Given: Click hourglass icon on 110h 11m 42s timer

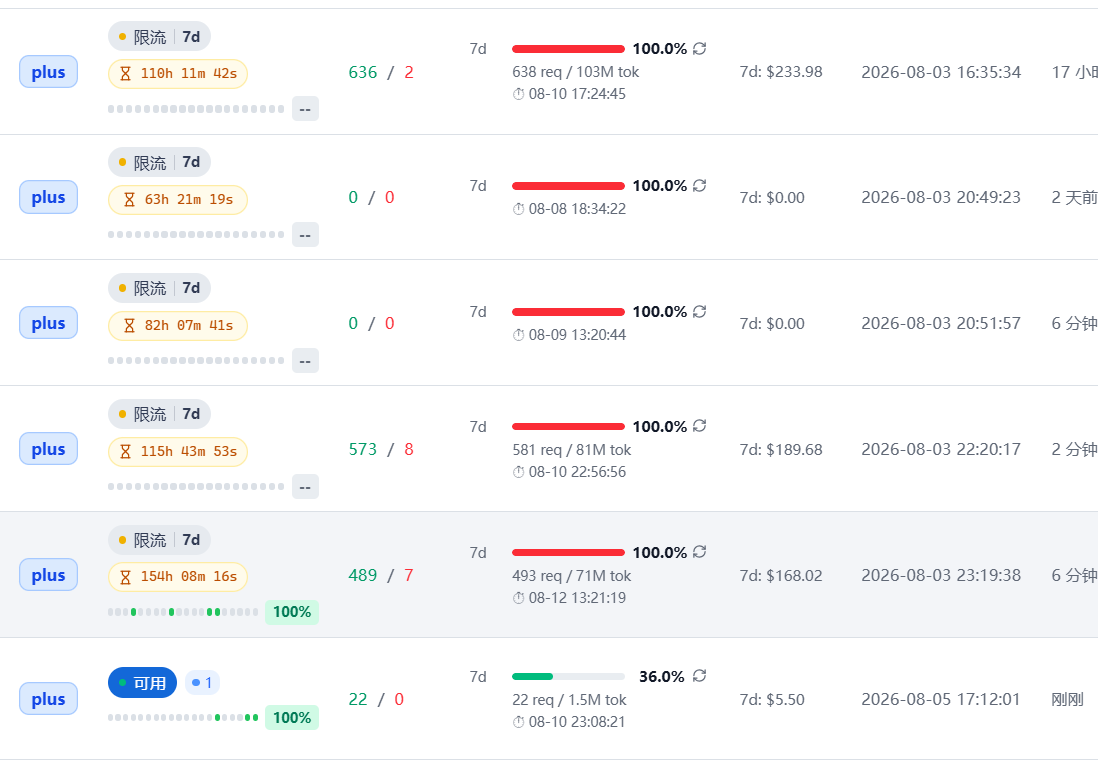Looking at the screenshot, I should tap(125, 74).
